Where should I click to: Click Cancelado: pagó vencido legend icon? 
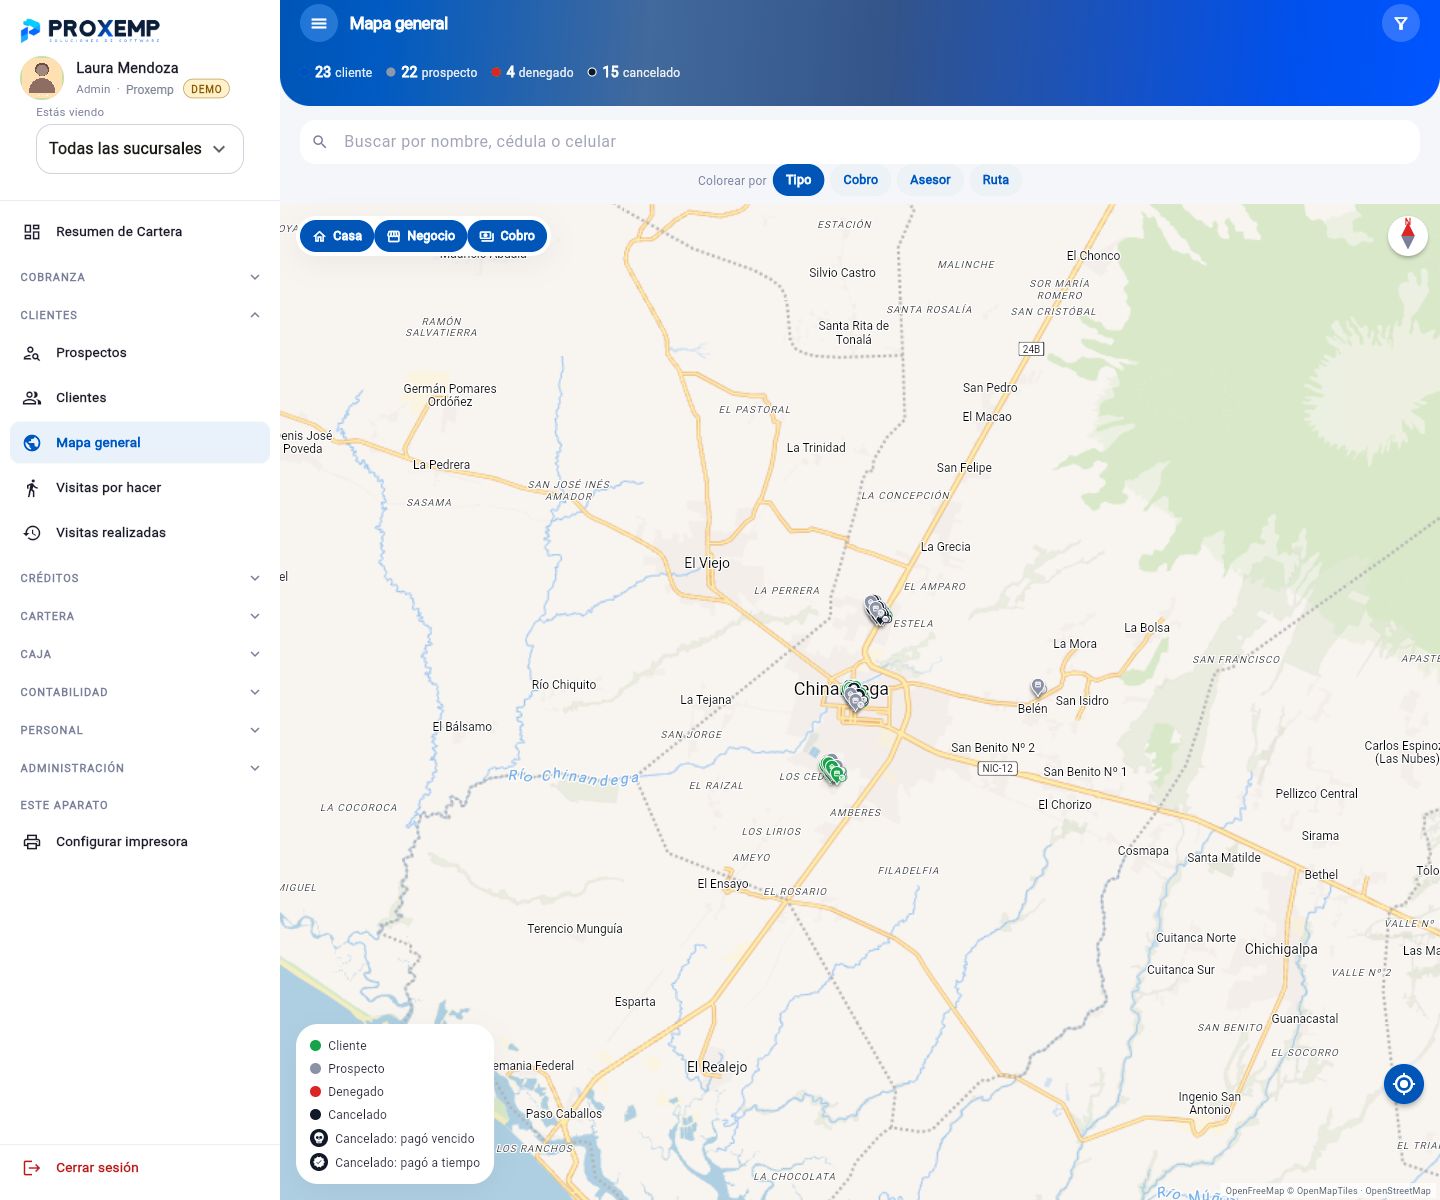(x=319, y=1138)
